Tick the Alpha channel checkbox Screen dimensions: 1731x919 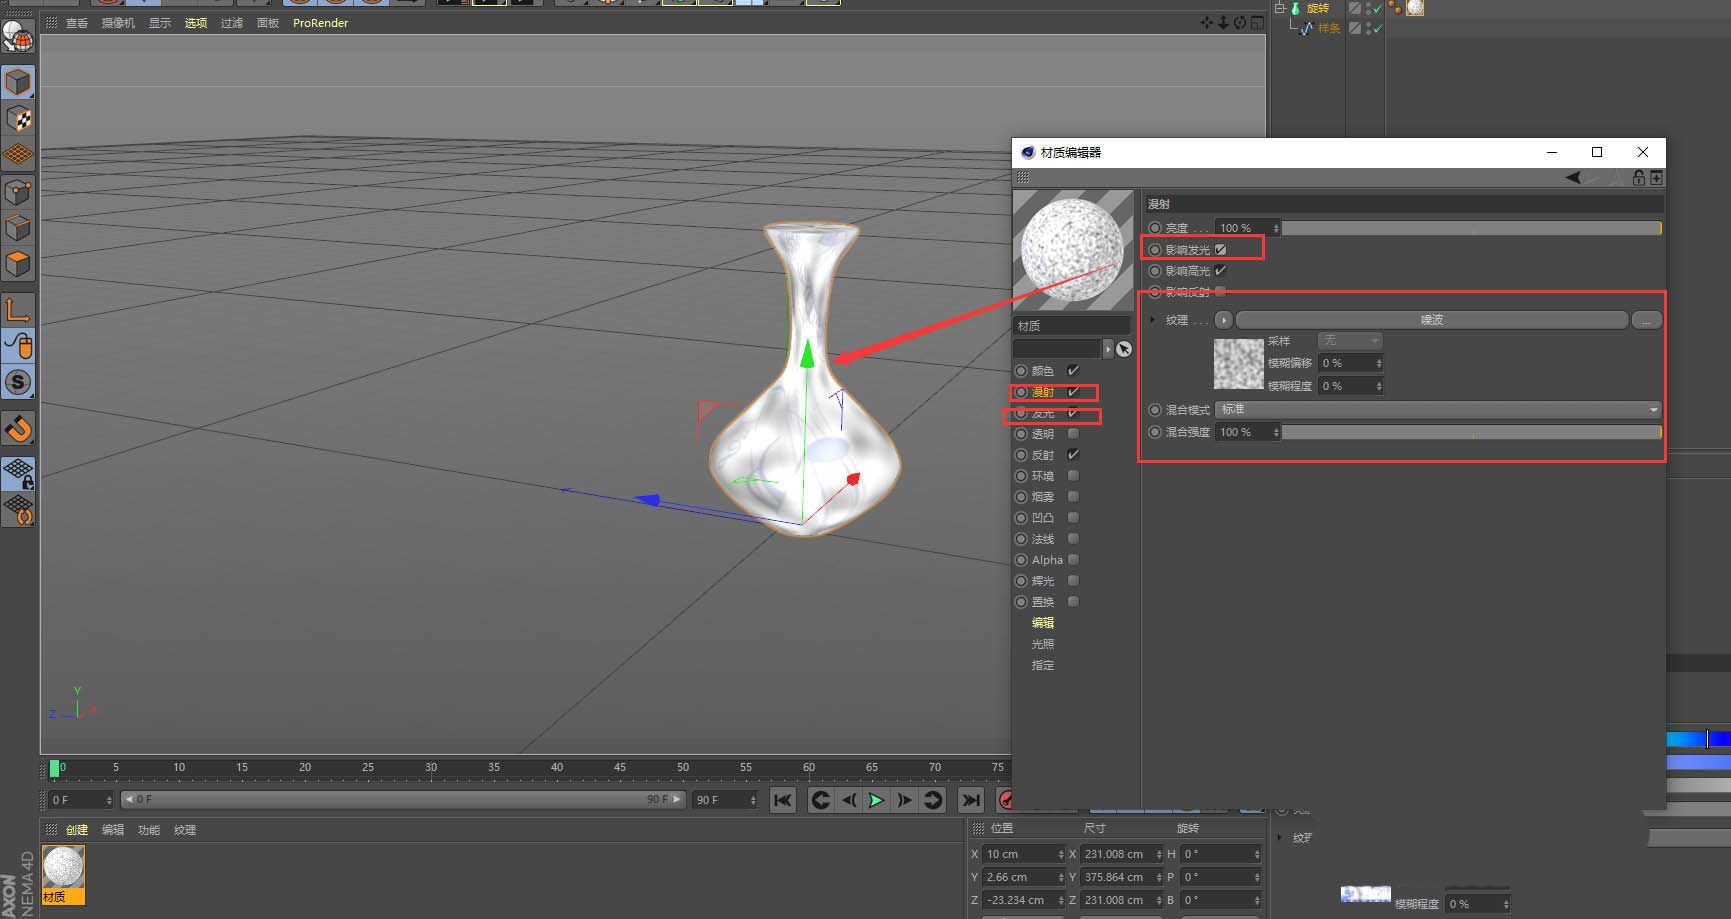[x=1073, y=560]
